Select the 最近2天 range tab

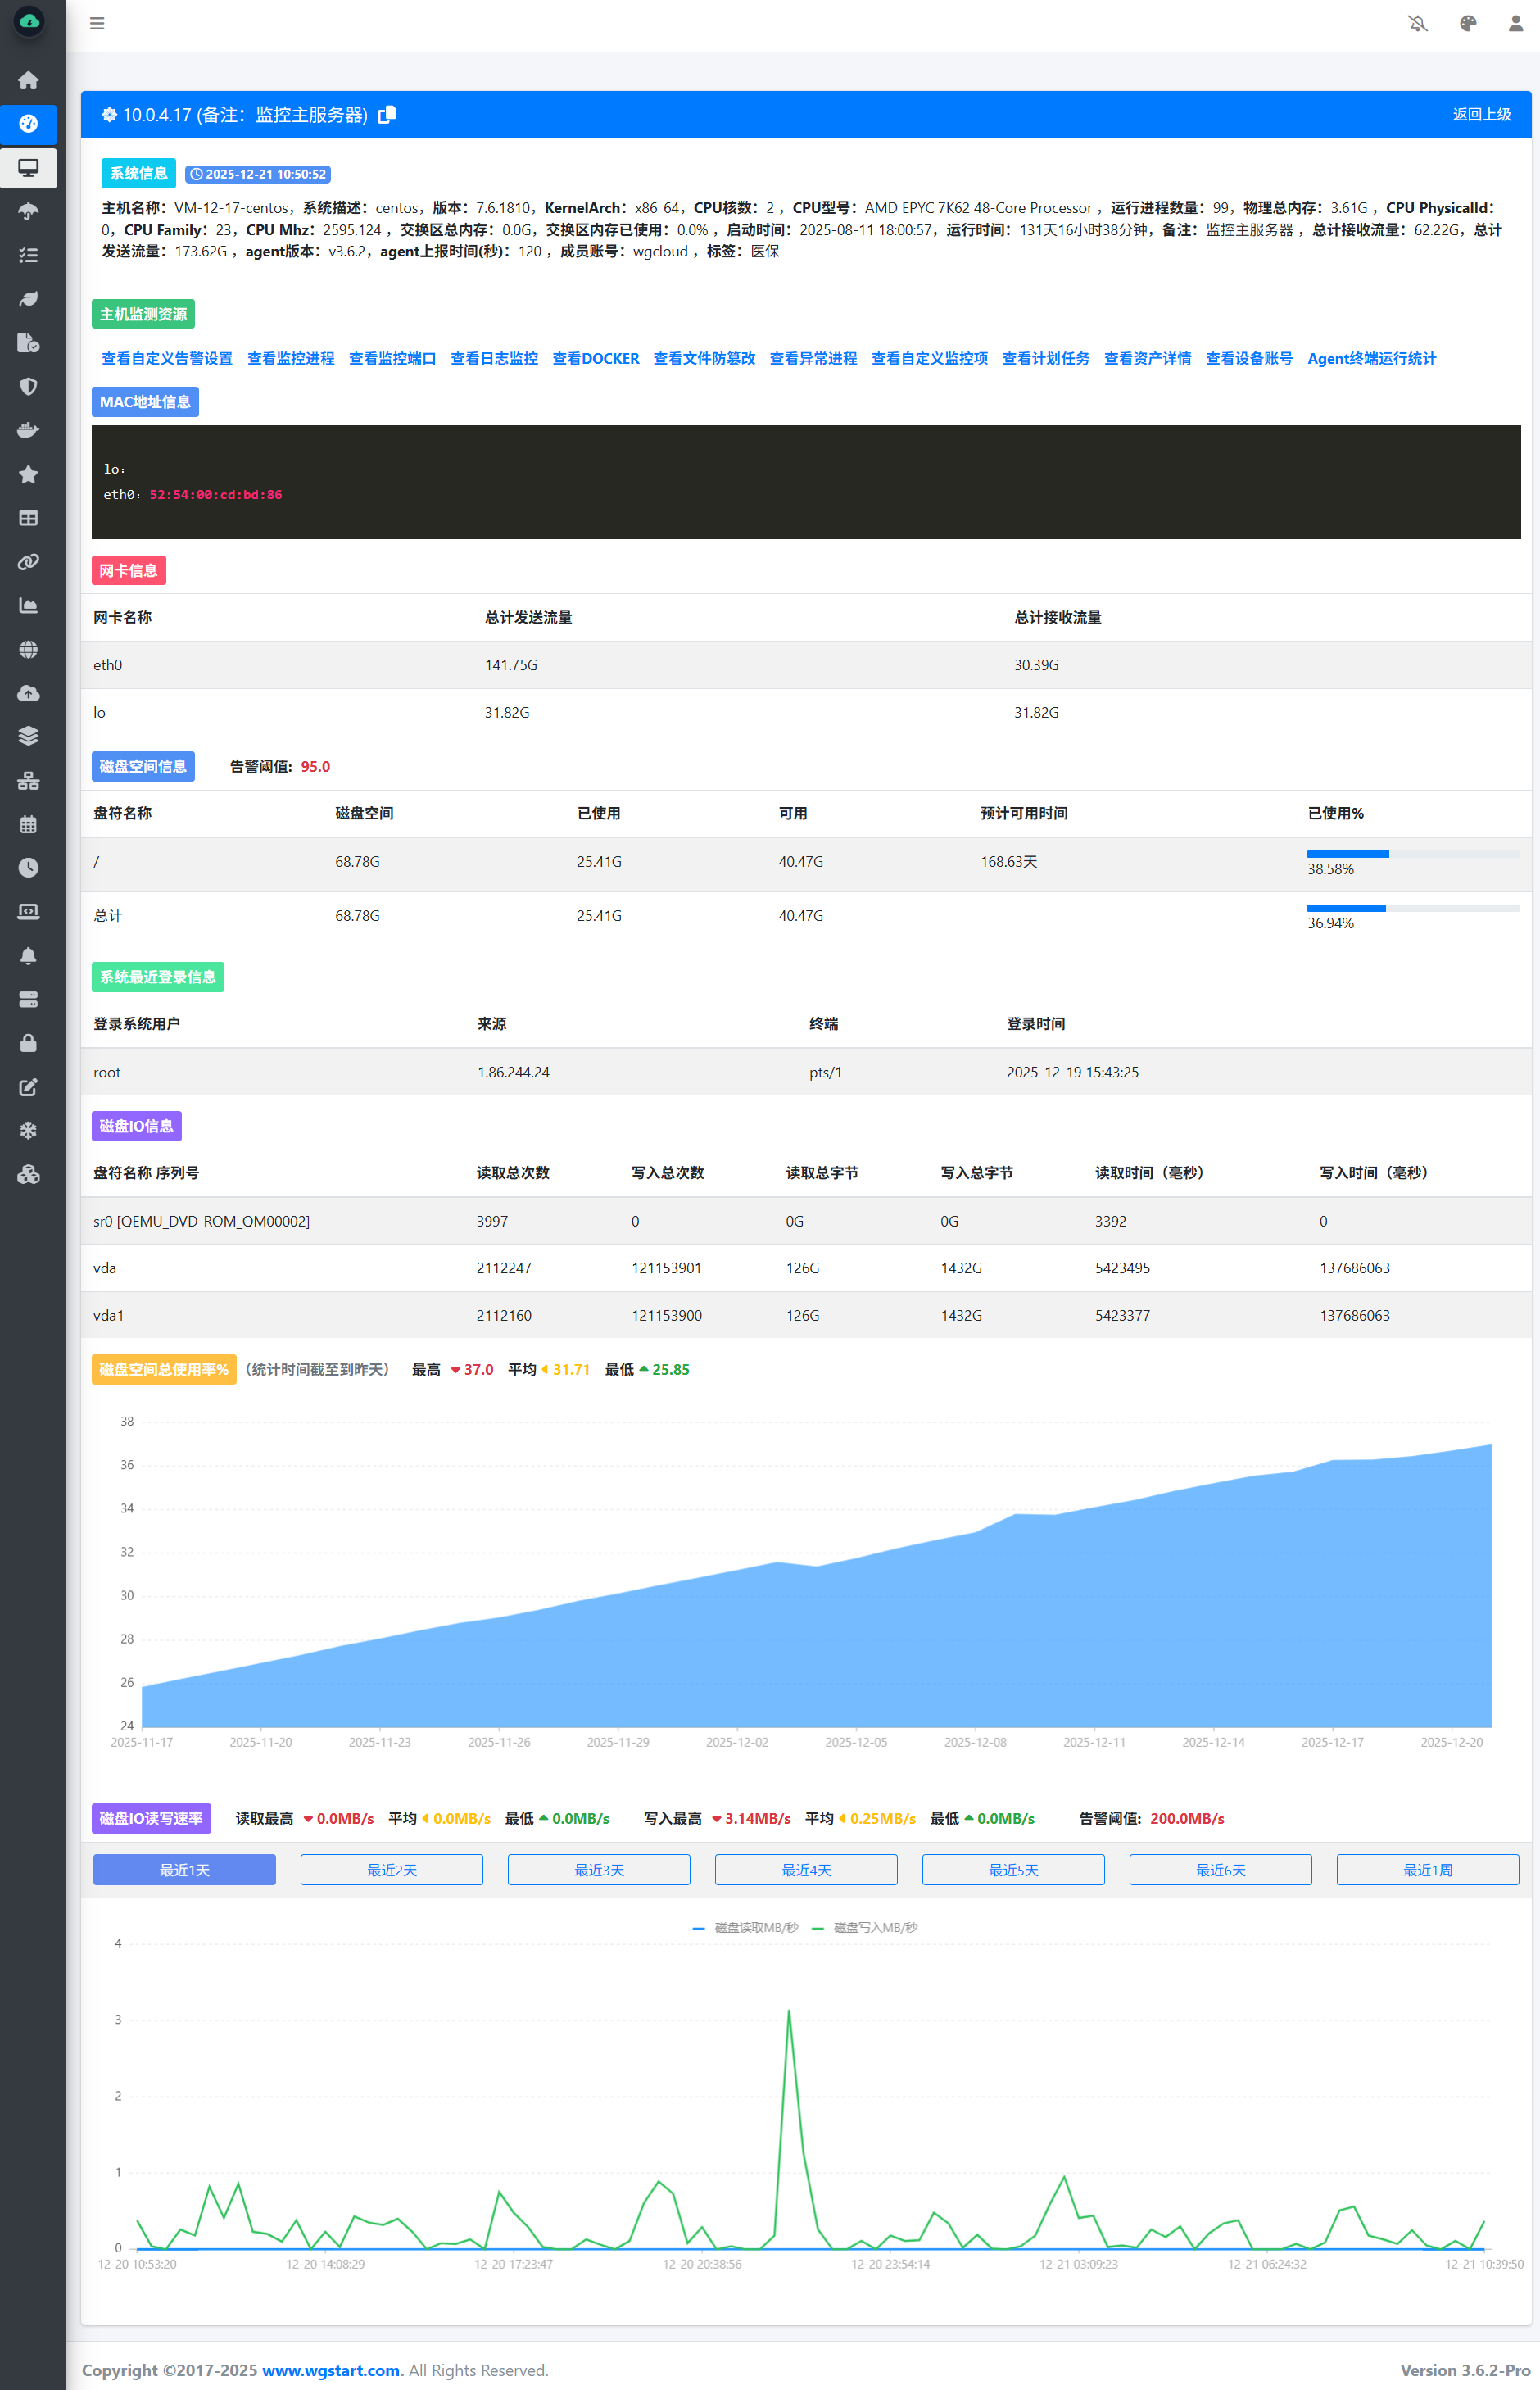392,1869
